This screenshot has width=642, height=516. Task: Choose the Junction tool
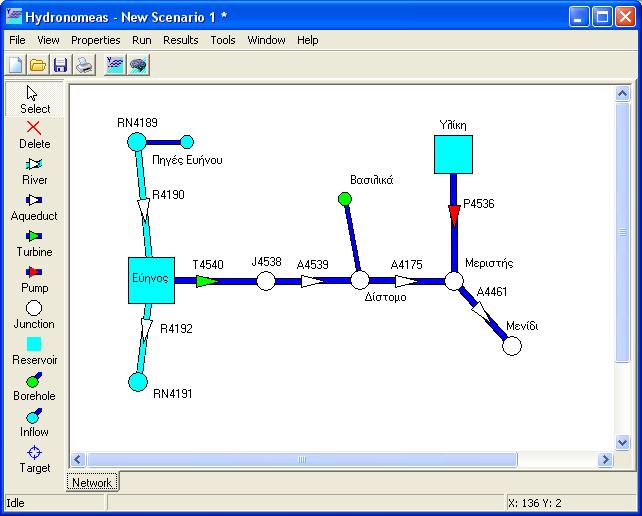tap(34, 315)
